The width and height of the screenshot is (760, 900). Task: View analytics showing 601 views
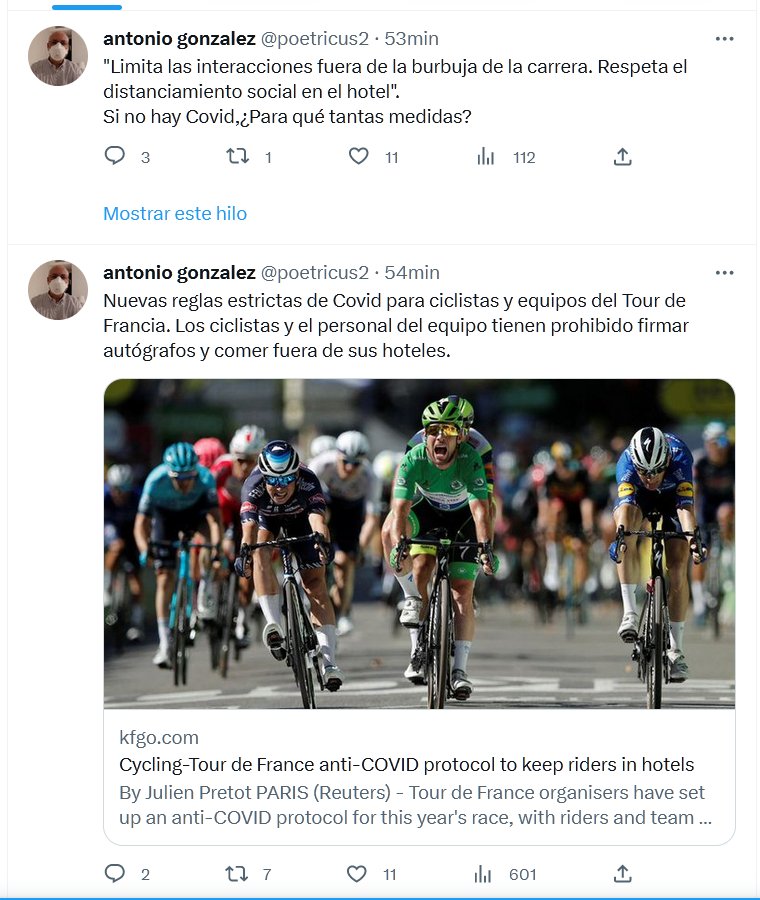[x=486, y=874]
